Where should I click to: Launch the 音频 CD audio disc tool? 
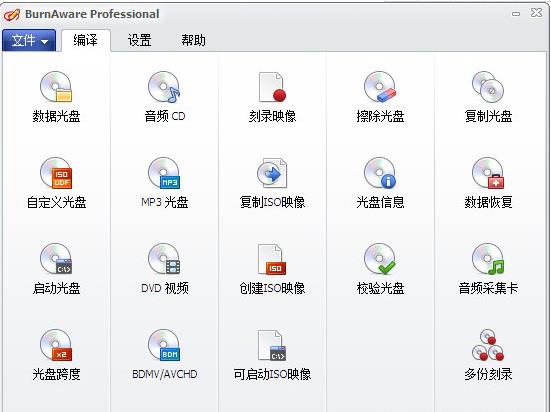tap(164, 97)
